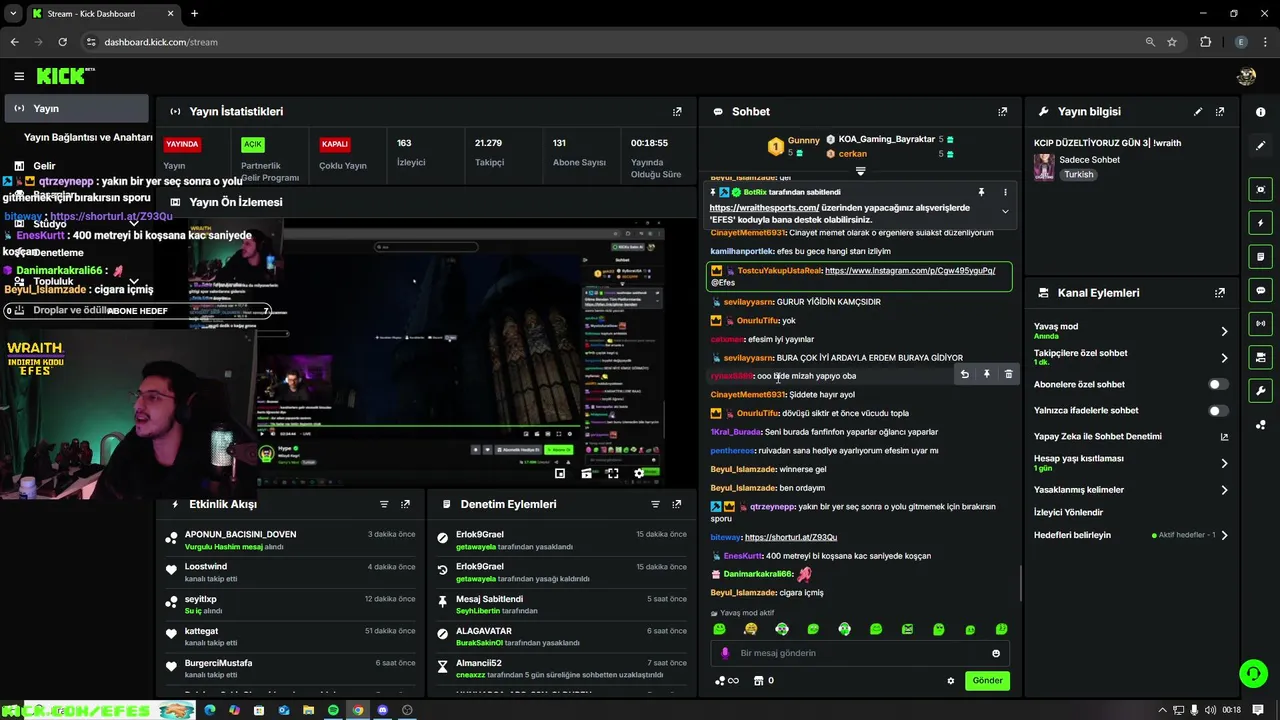Enter fullscreen on the stream preview

[x=613, y=474]
